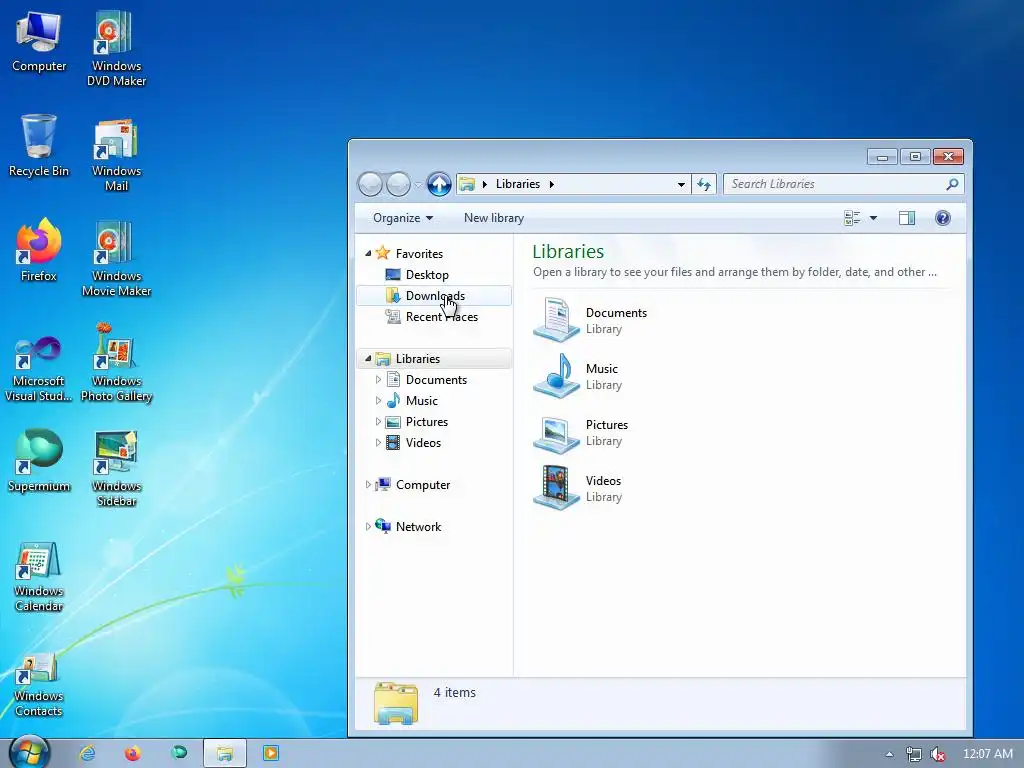The width and height of the screenshot is (1024, 768).
Task: Expand the arrow after Libraries breadcrumb
Action: (552, 184)
